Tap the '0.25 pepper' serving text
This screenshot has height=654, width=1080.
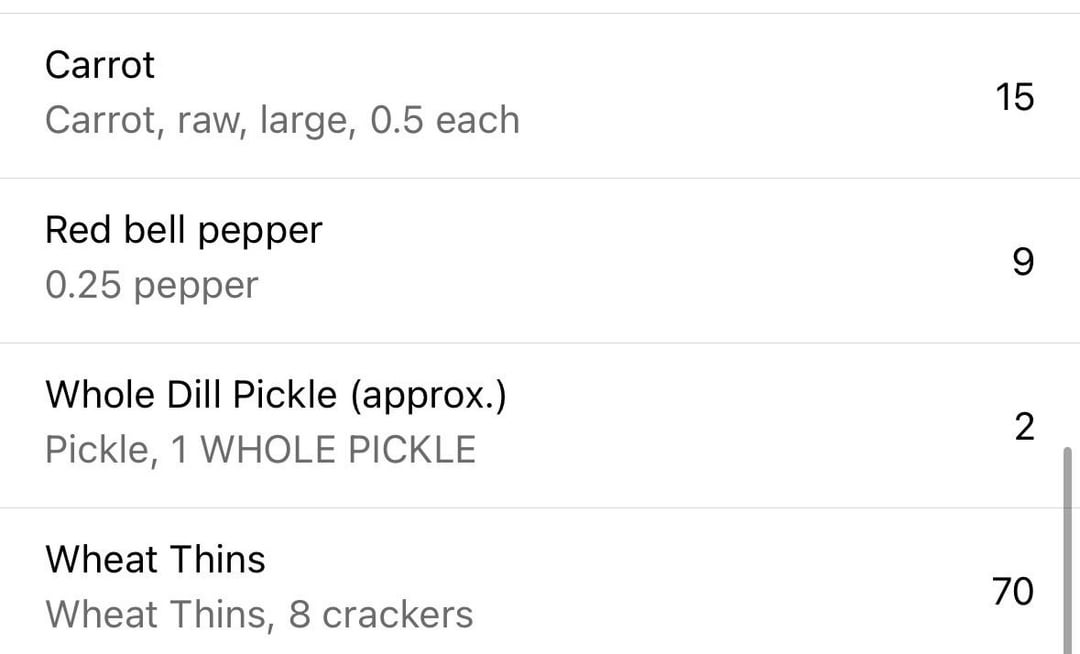152,285
